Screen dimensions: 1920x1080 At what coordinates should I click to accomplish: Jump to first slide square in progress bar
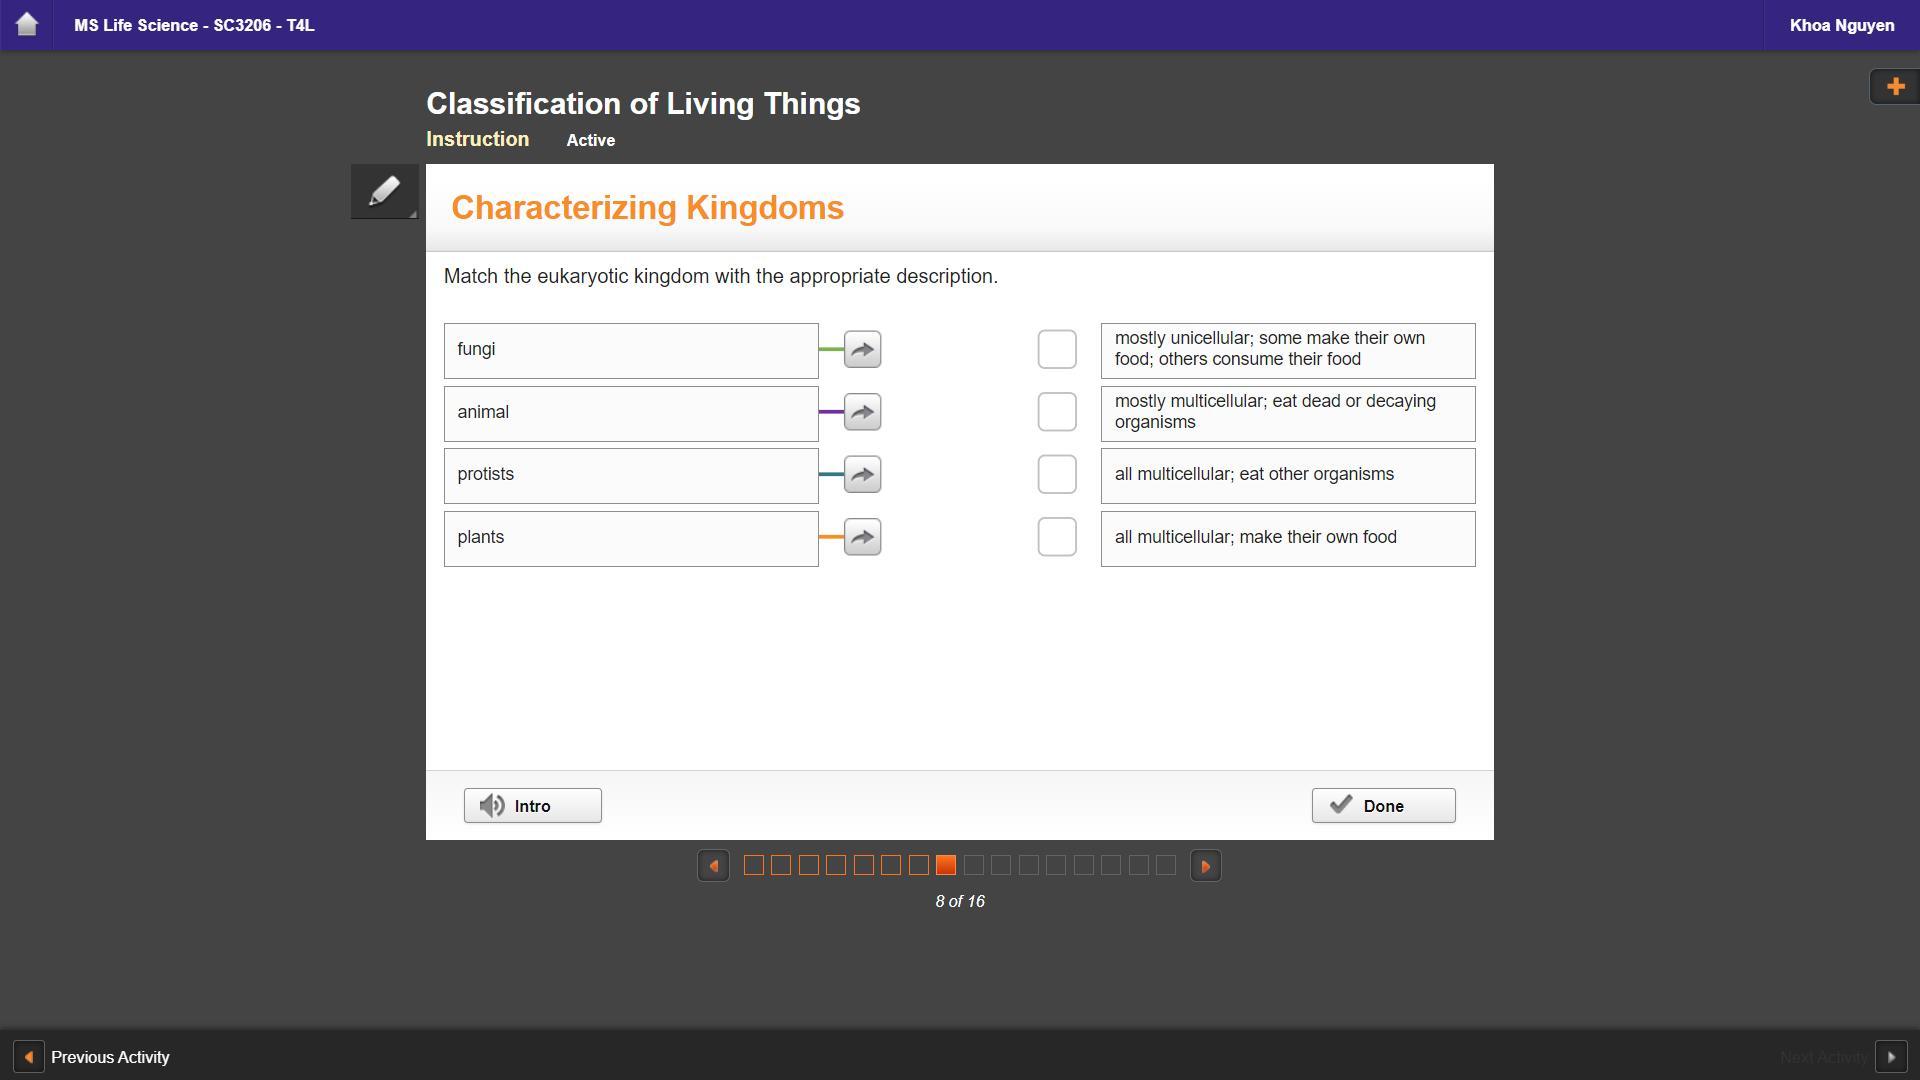(x=754, y=866)
